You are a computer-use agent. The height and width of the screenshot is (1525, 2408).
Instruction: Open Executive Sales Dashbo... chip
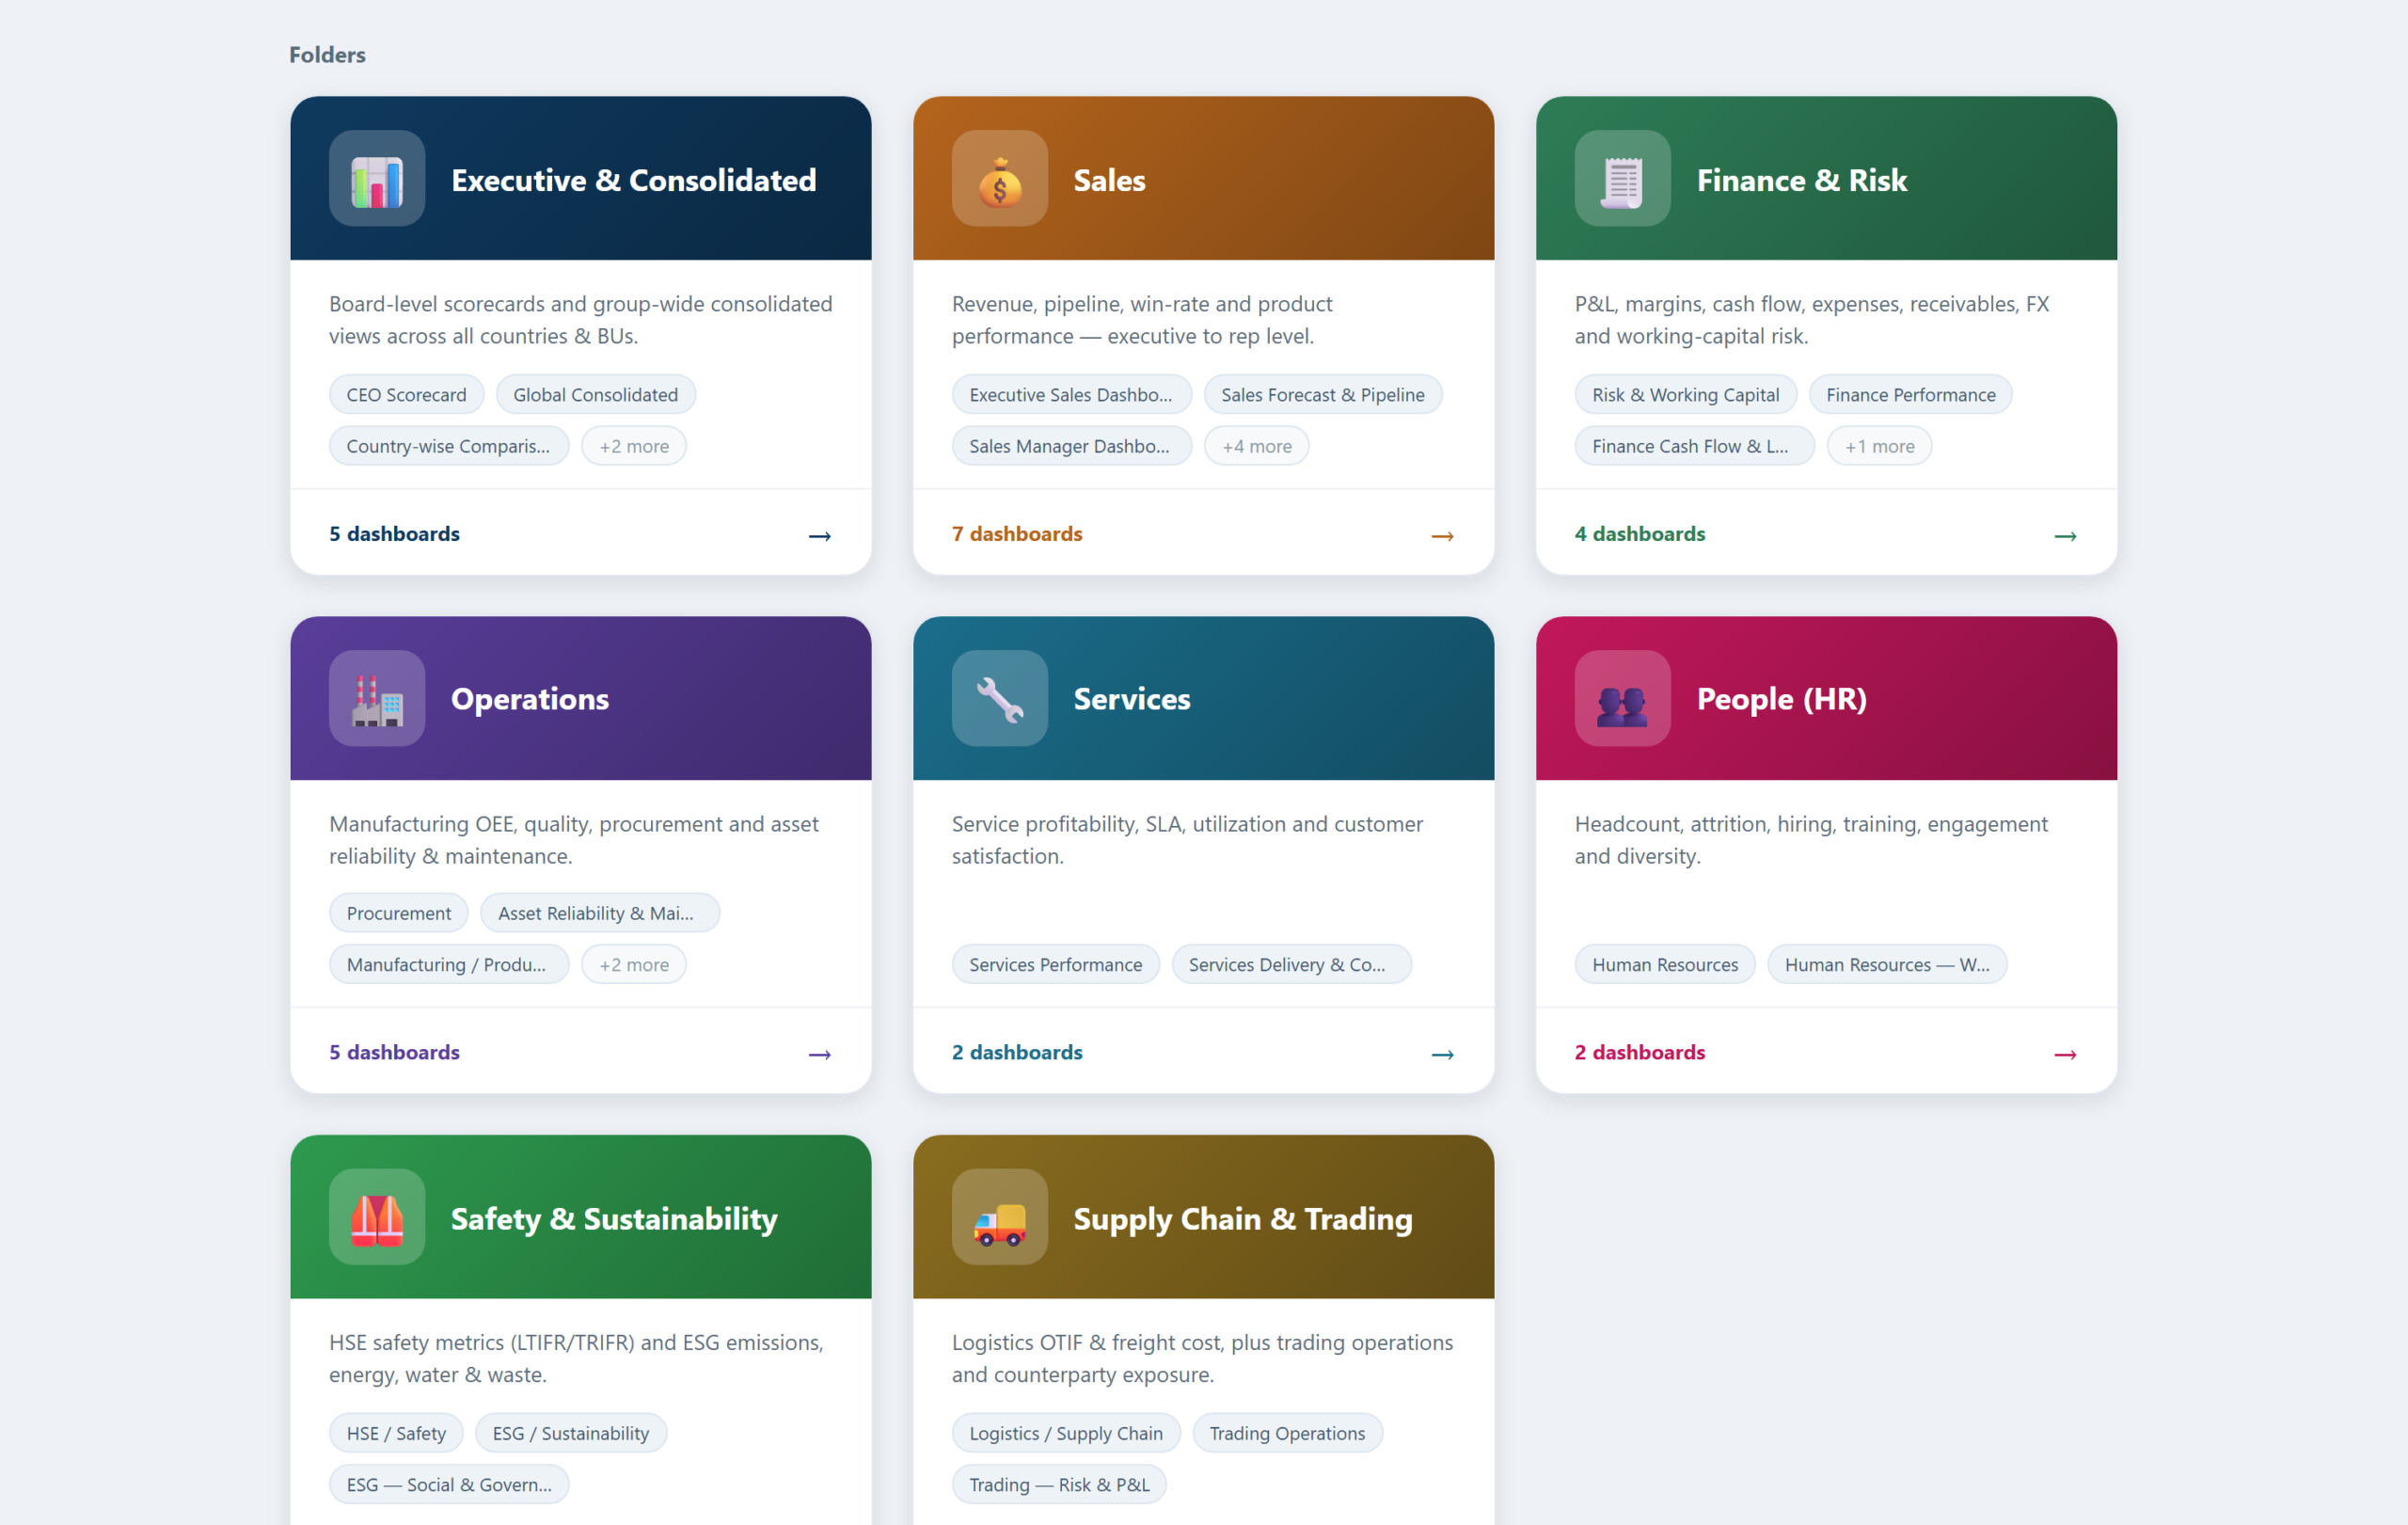click(x=1071, y=394)
